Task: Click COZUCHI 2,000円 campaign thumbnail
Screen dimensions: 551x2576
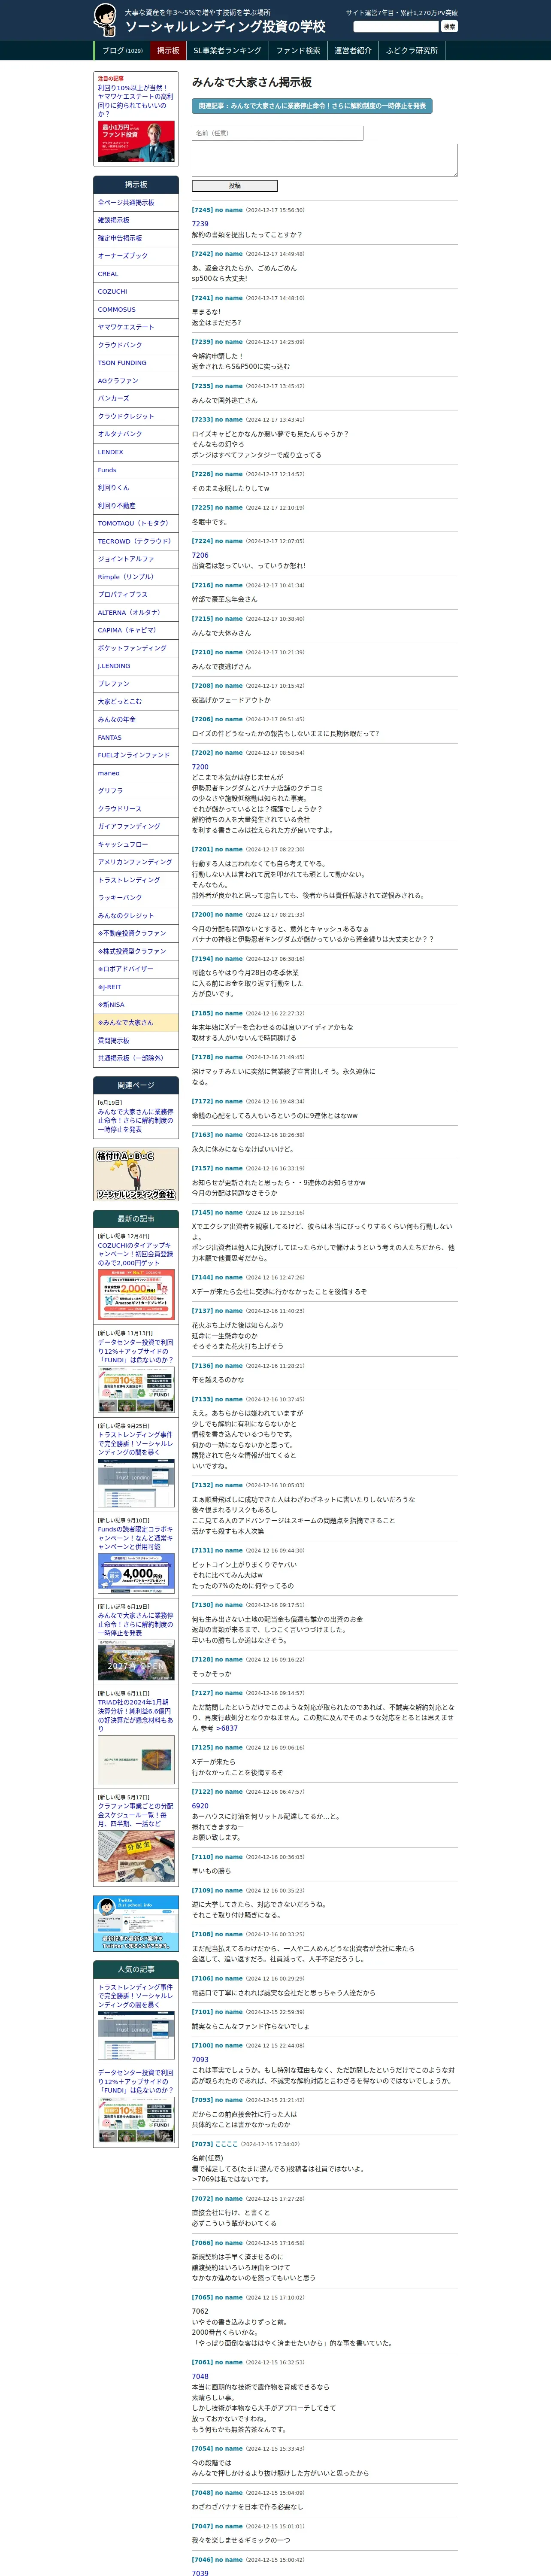Action: tap(136, 1295)
